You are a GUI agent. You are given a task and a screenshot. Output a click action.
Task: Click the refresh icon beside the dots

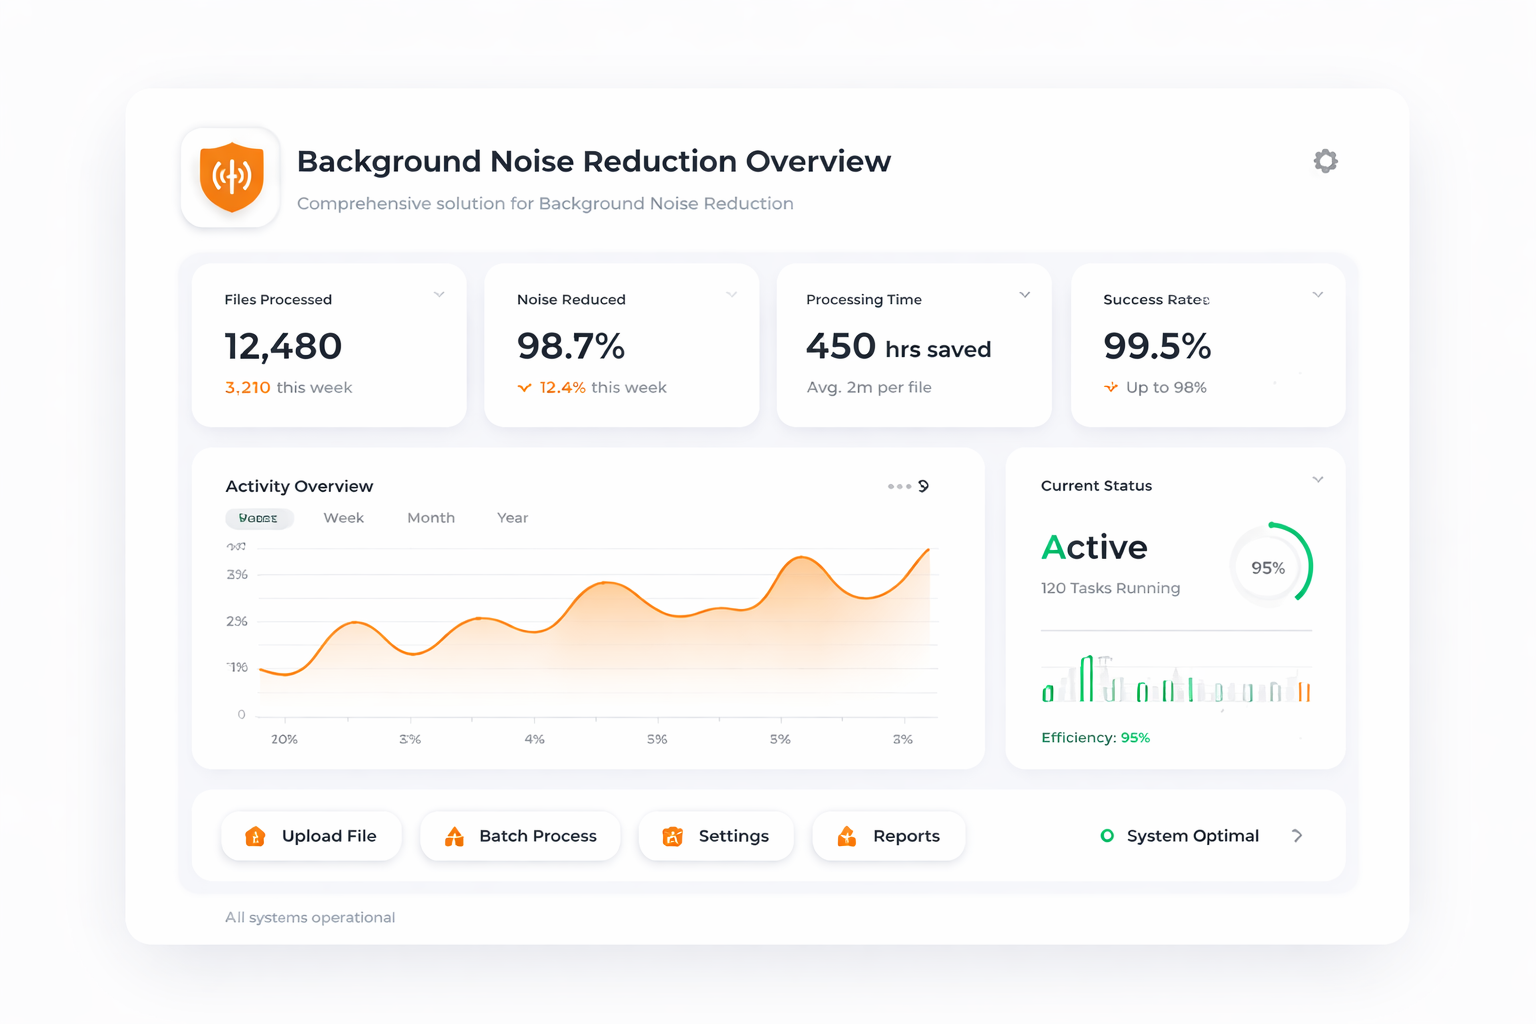point(924,486)
